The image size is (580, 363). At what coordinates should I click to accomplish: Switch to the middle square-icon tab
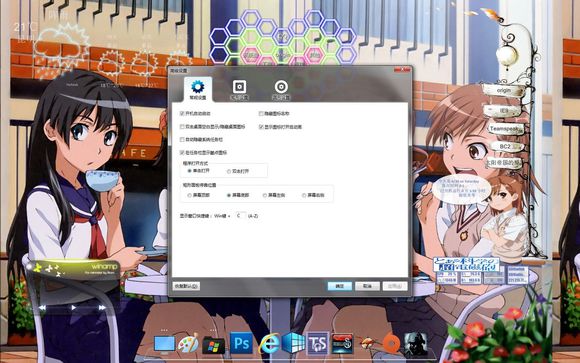[x=239, y=90]
